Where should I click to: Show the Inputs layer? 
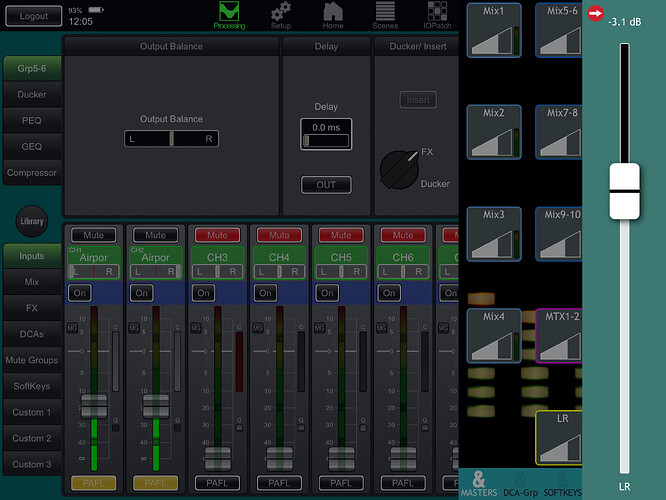[x=32, y=256]
